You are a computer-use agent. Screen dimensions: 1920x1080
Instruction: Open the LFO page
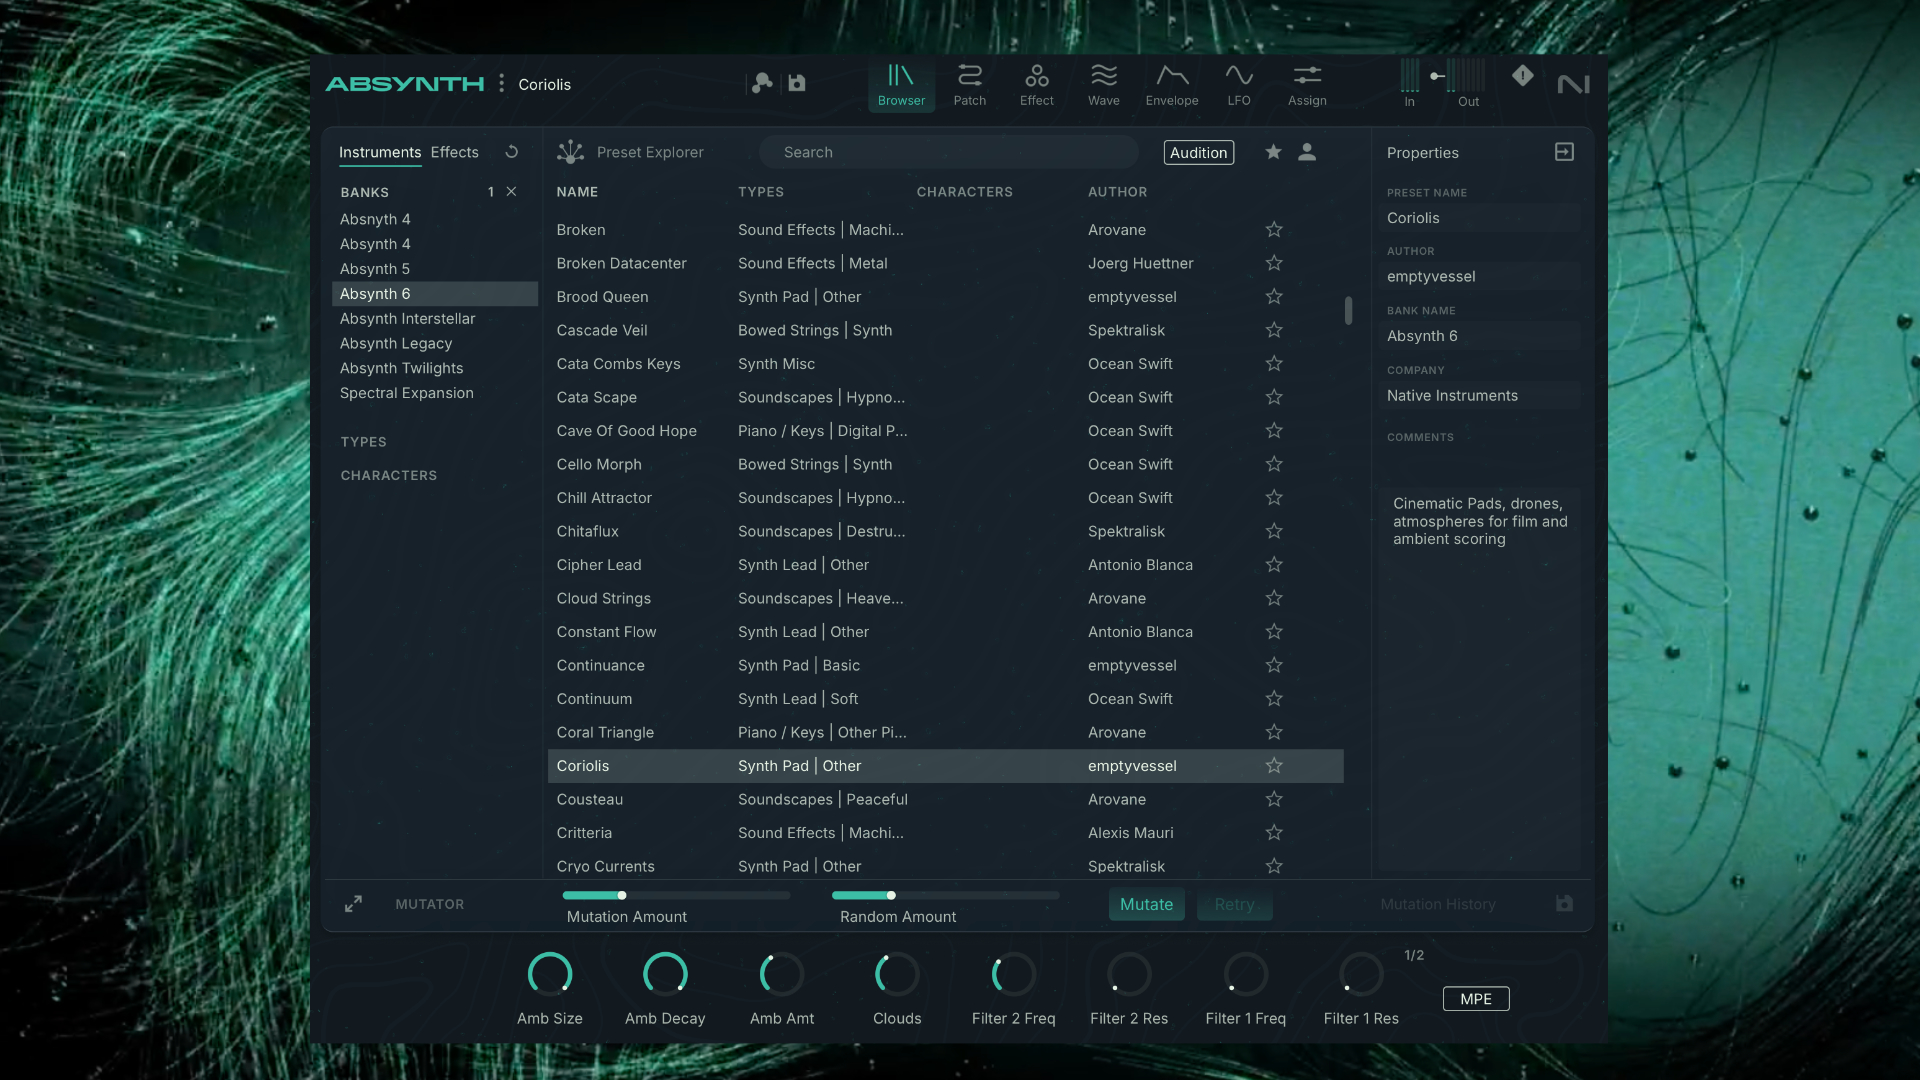coord(1238,84)
